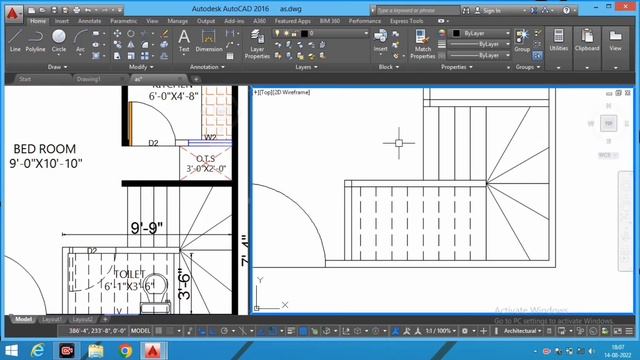Image resolution: width=640 pixels, height=360 pixels.
Task: Expand the Properties panel
Action: 456,67
